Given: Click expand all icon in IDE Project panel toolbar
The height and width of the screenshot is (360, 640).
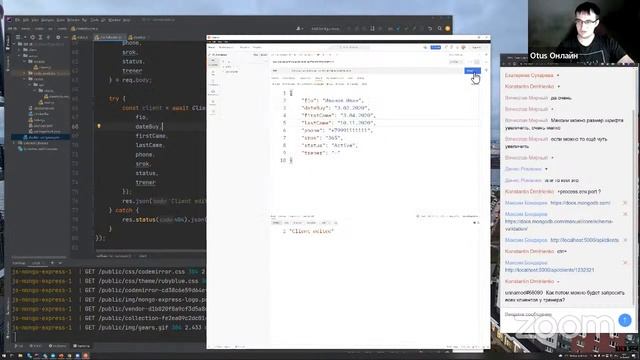Looking at the screenshot, I should click(x=40, y=37).
